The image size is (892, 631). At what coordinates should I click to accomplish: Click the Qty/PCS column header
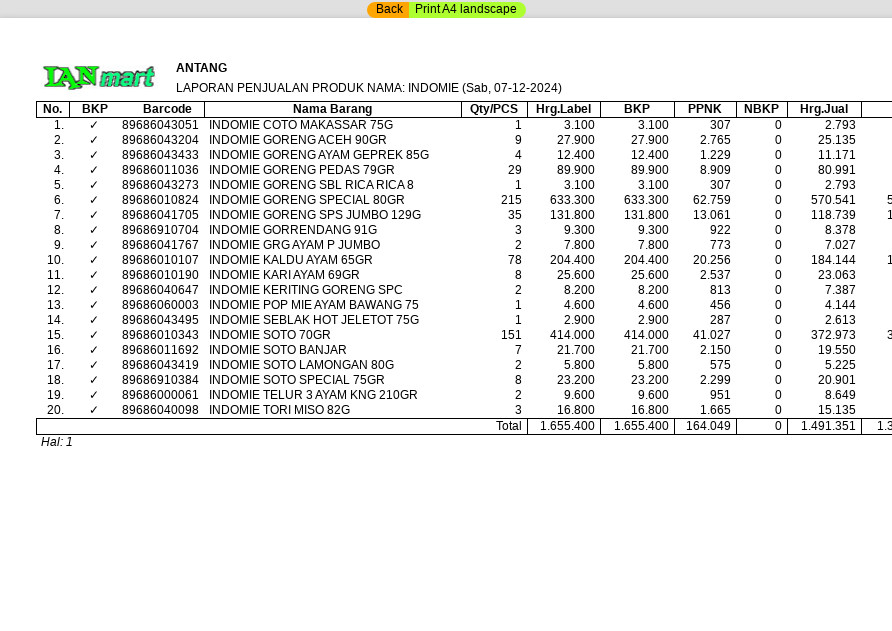click(x=494, y=109)
